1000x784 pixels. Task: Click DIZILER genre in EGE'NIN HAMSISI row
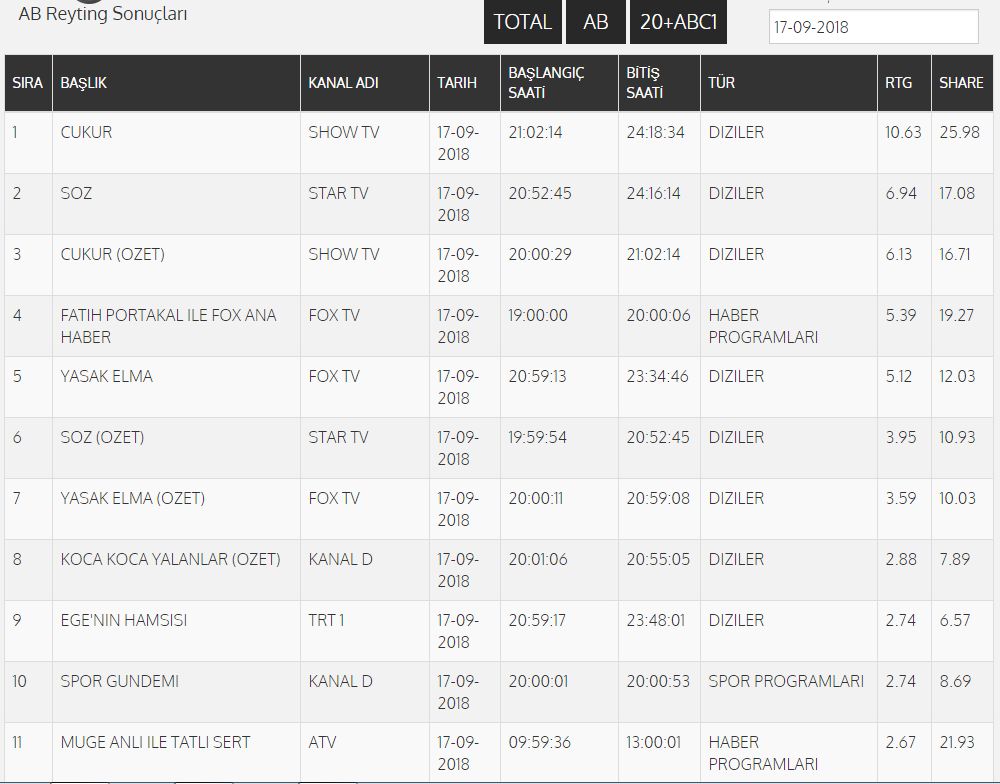736,620
